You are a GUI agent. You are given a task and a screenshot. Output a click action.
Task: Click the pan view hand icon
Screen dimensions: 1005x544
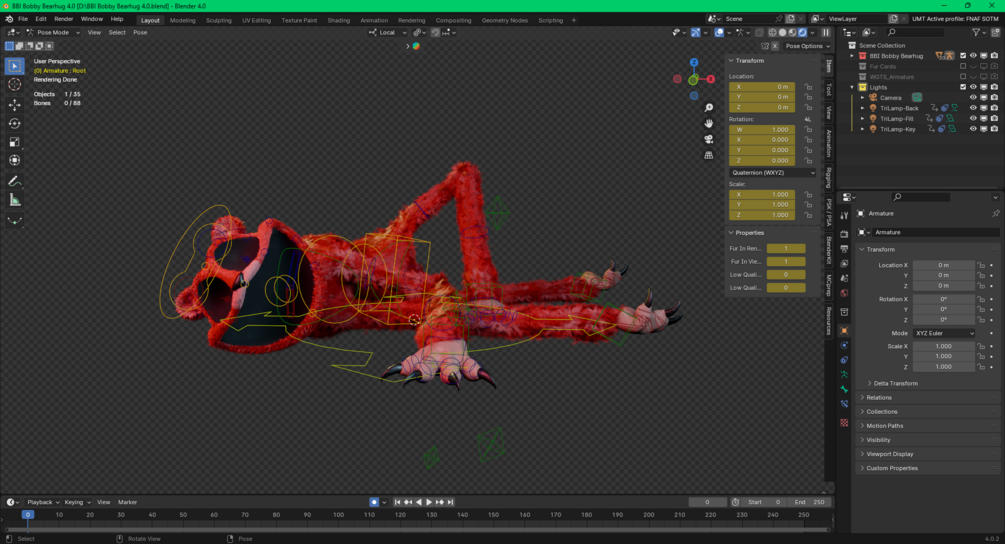click(709, 123)
